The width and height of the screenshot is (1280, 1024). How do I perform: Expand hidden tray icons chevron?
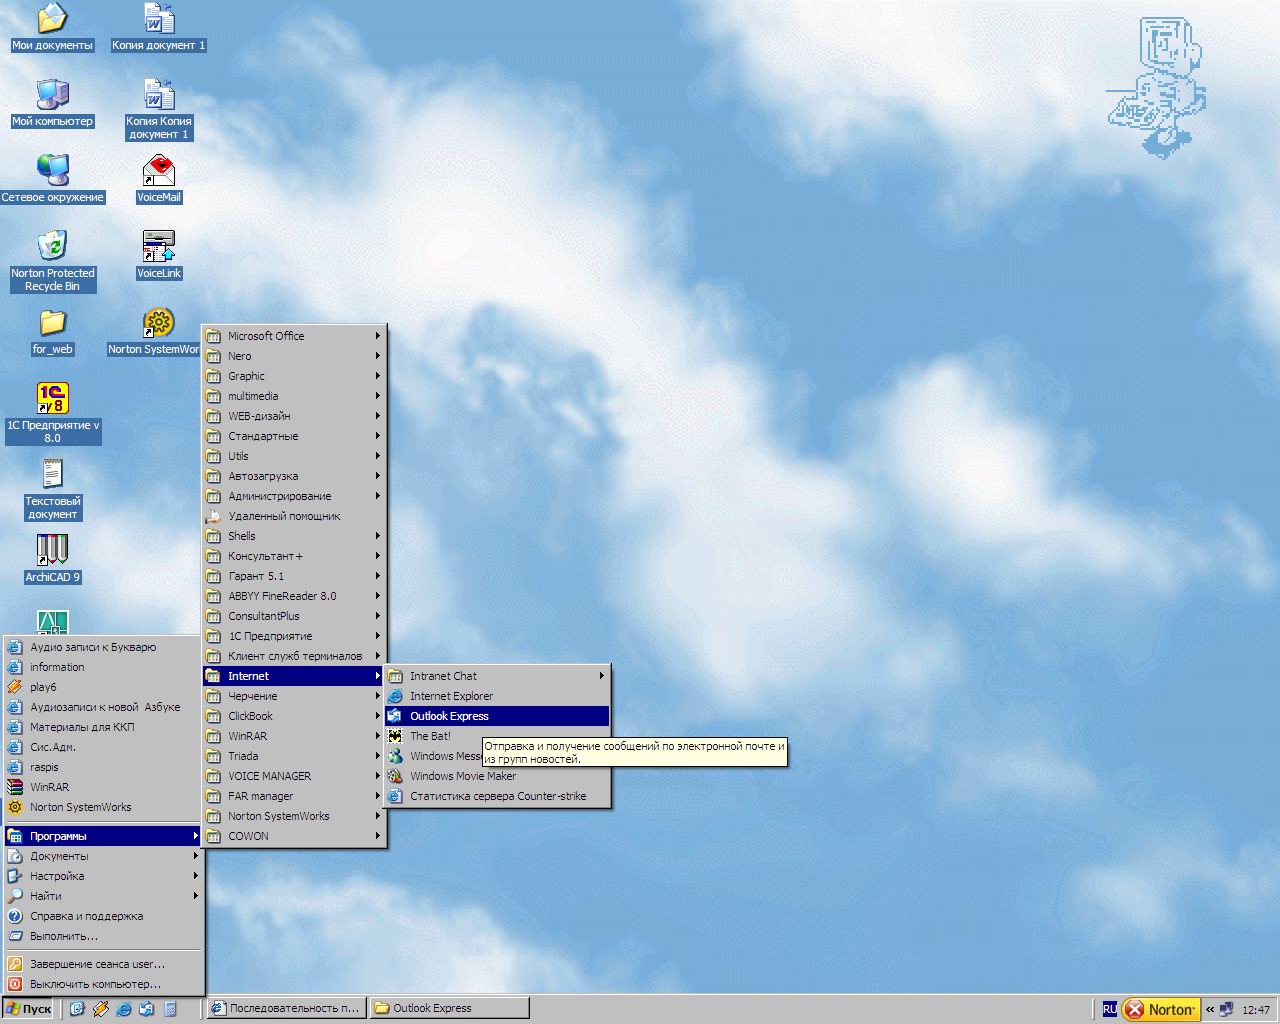[1209, 1010]
